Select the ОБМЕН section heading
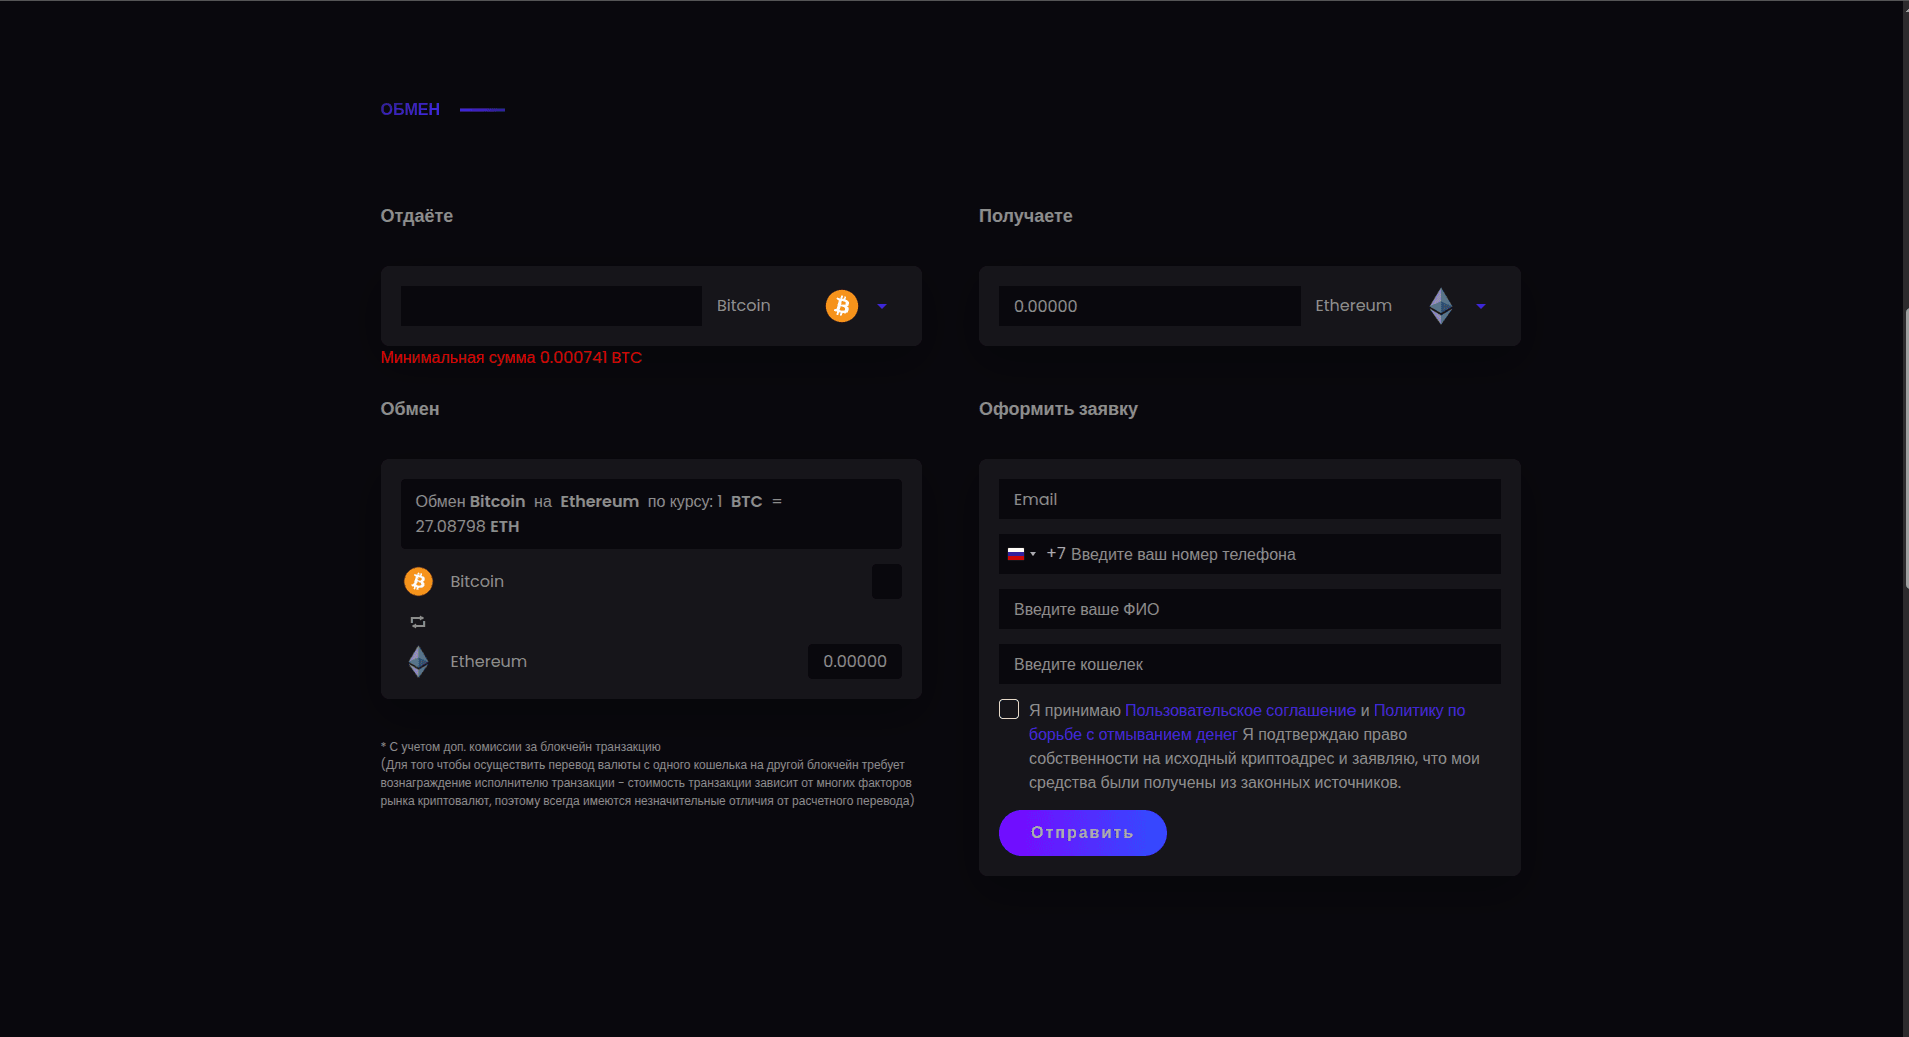Screen dimensions: 1909x1037 click(410, 109)
